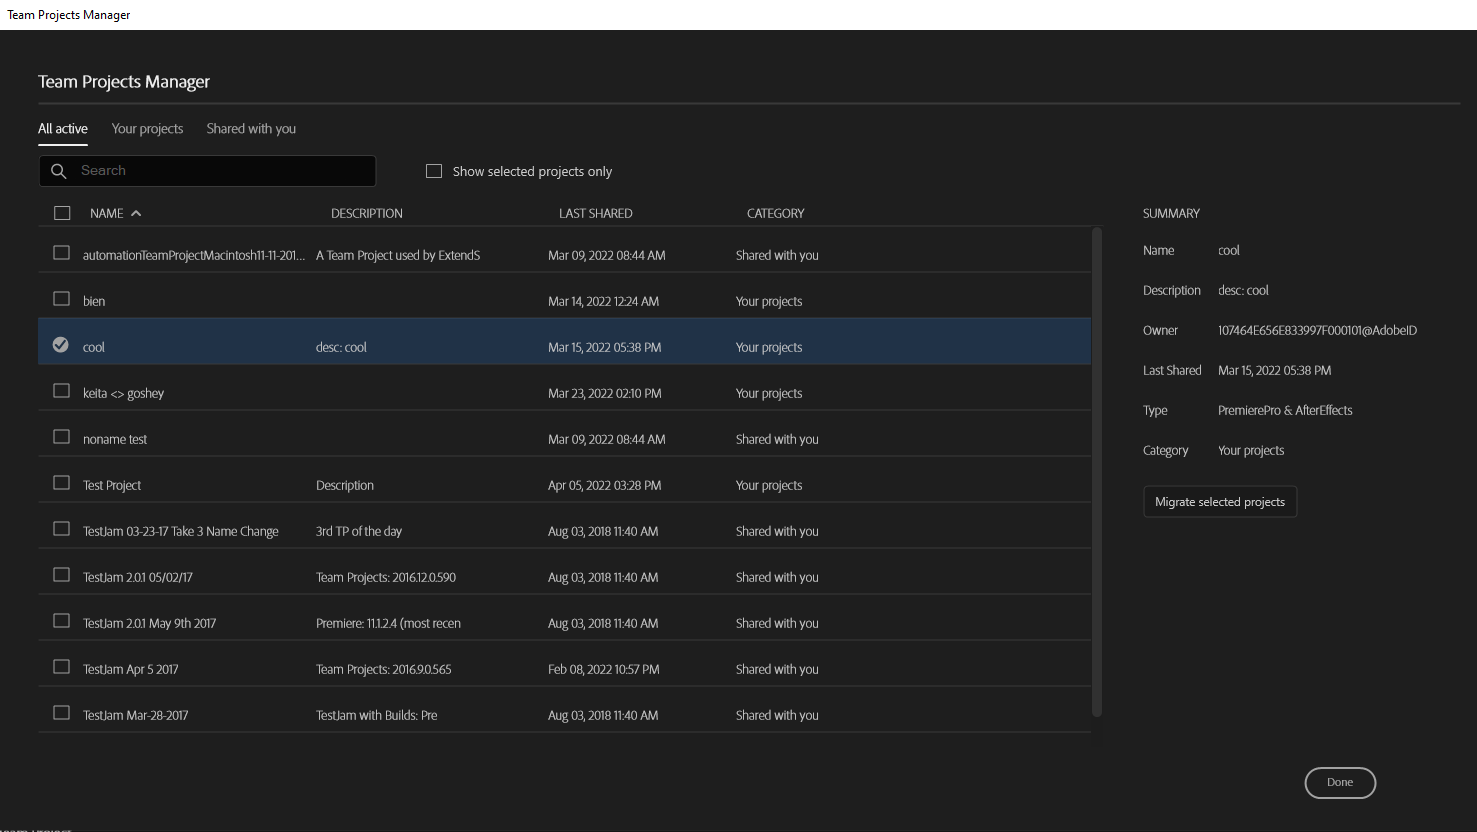The height and width of the screenshot is (832, 1477).
Task: Check the Test Project checkbox
Action: tap(61, 482)
